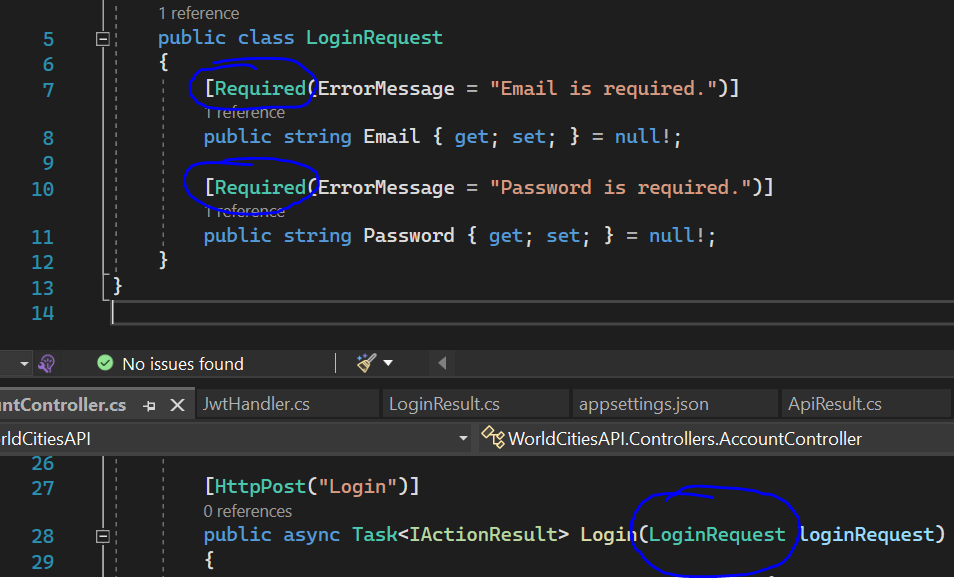Click the IActionResult type on line 28
The image size is (954, 578).
(x=483, y=535)
